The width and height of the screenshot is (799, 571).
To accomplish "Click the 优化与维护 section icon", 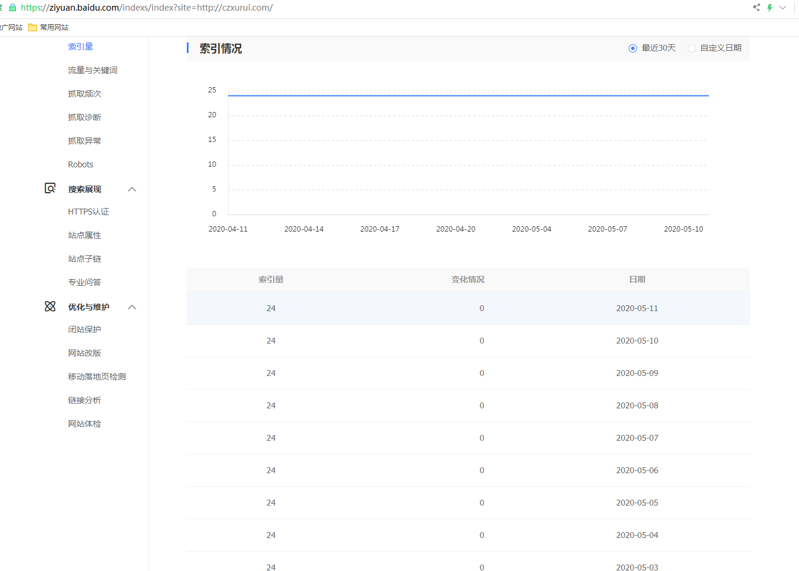I will (50, 306).
